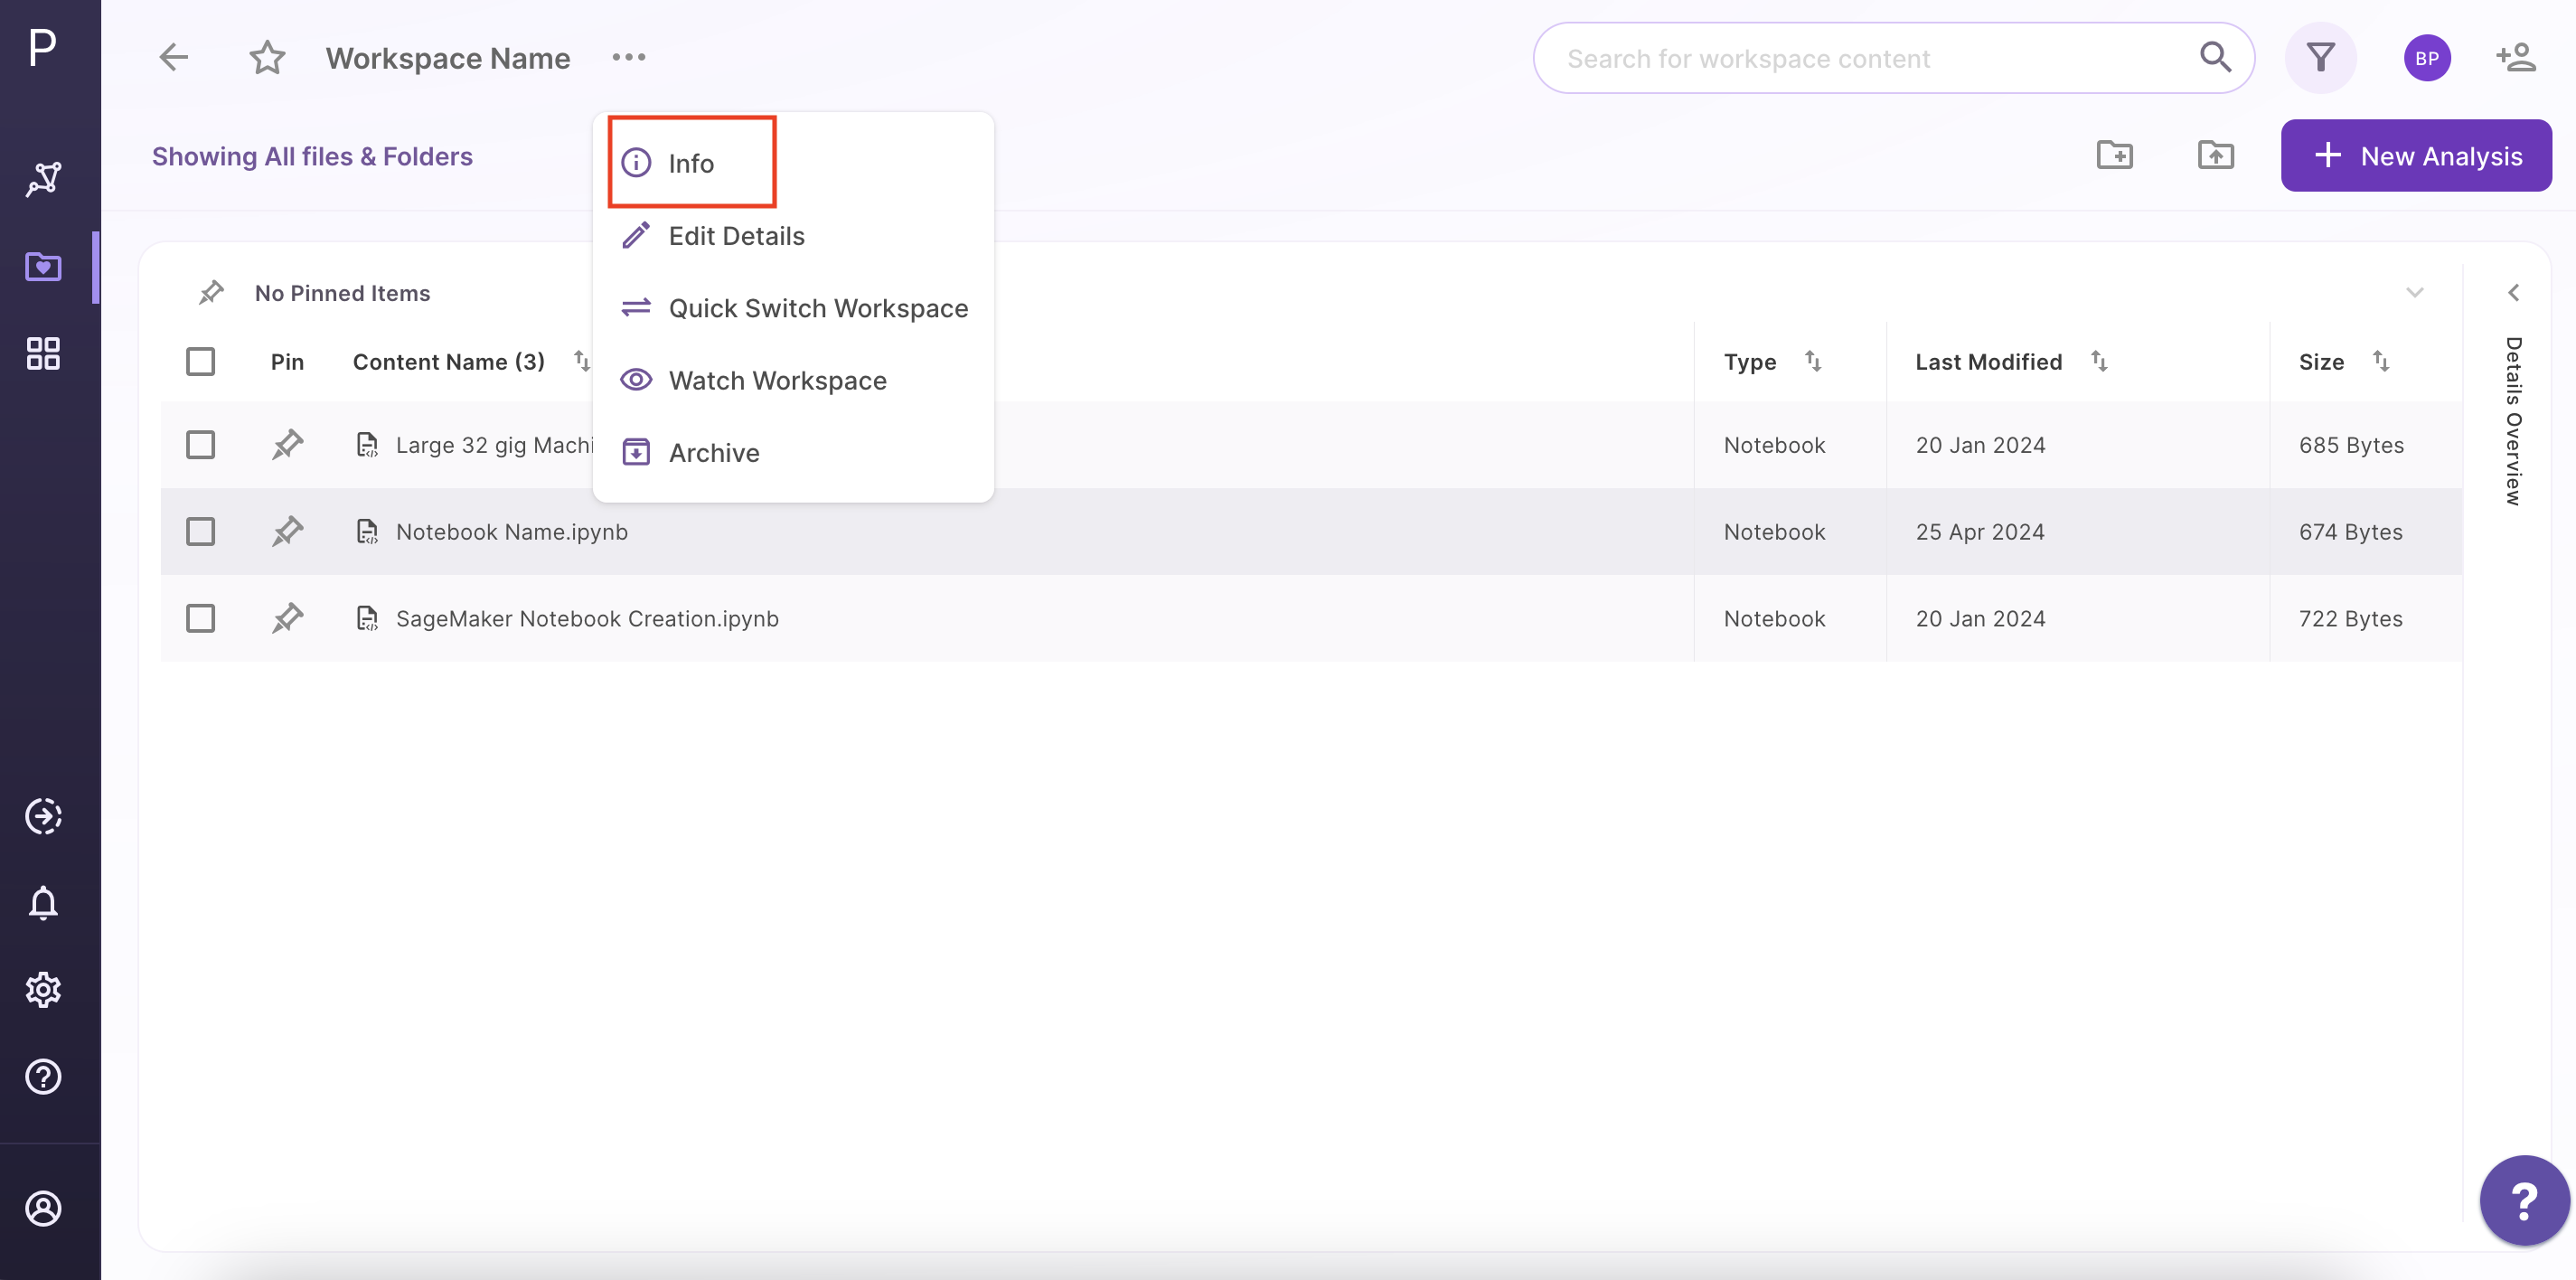Open the filter funnel button
Image resolution: width=2576 pixels, height=1280 pixels.
[2320, 57]
